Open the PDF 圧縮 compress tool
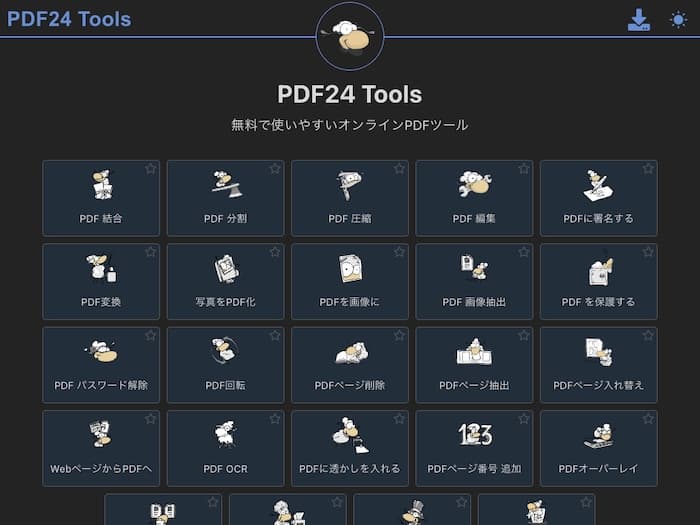The image size is (700, 525). (x=350, y=198)
